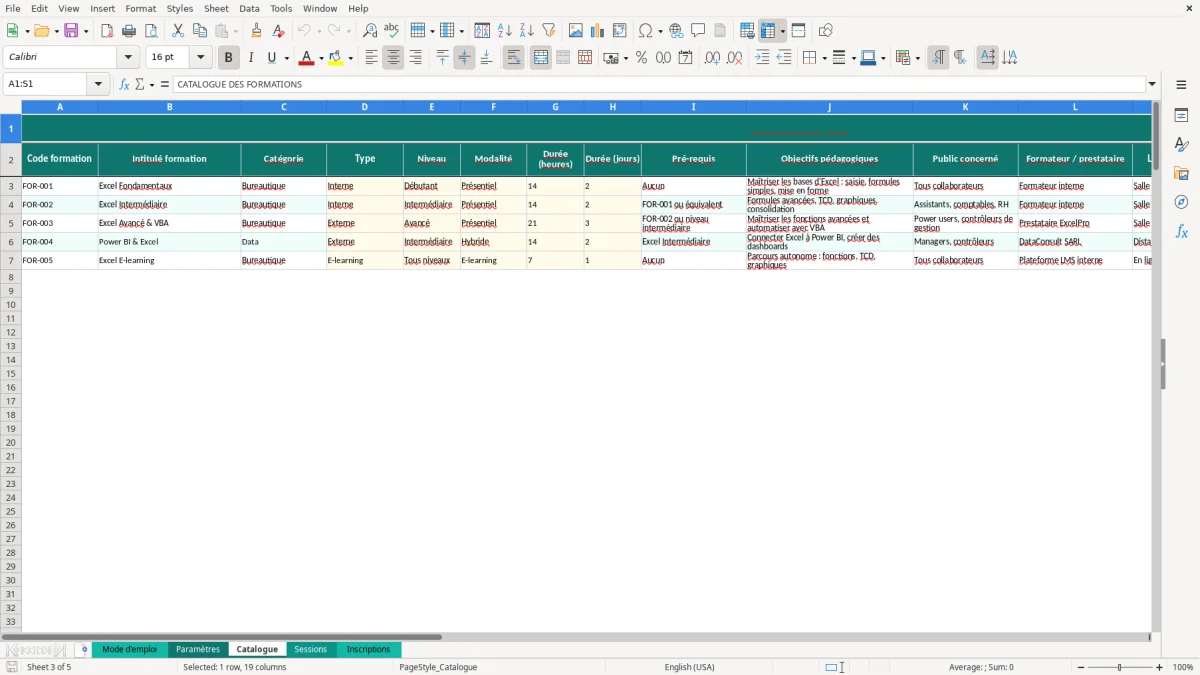
Task: Open the Function Wizard
Action: [124, 84]
